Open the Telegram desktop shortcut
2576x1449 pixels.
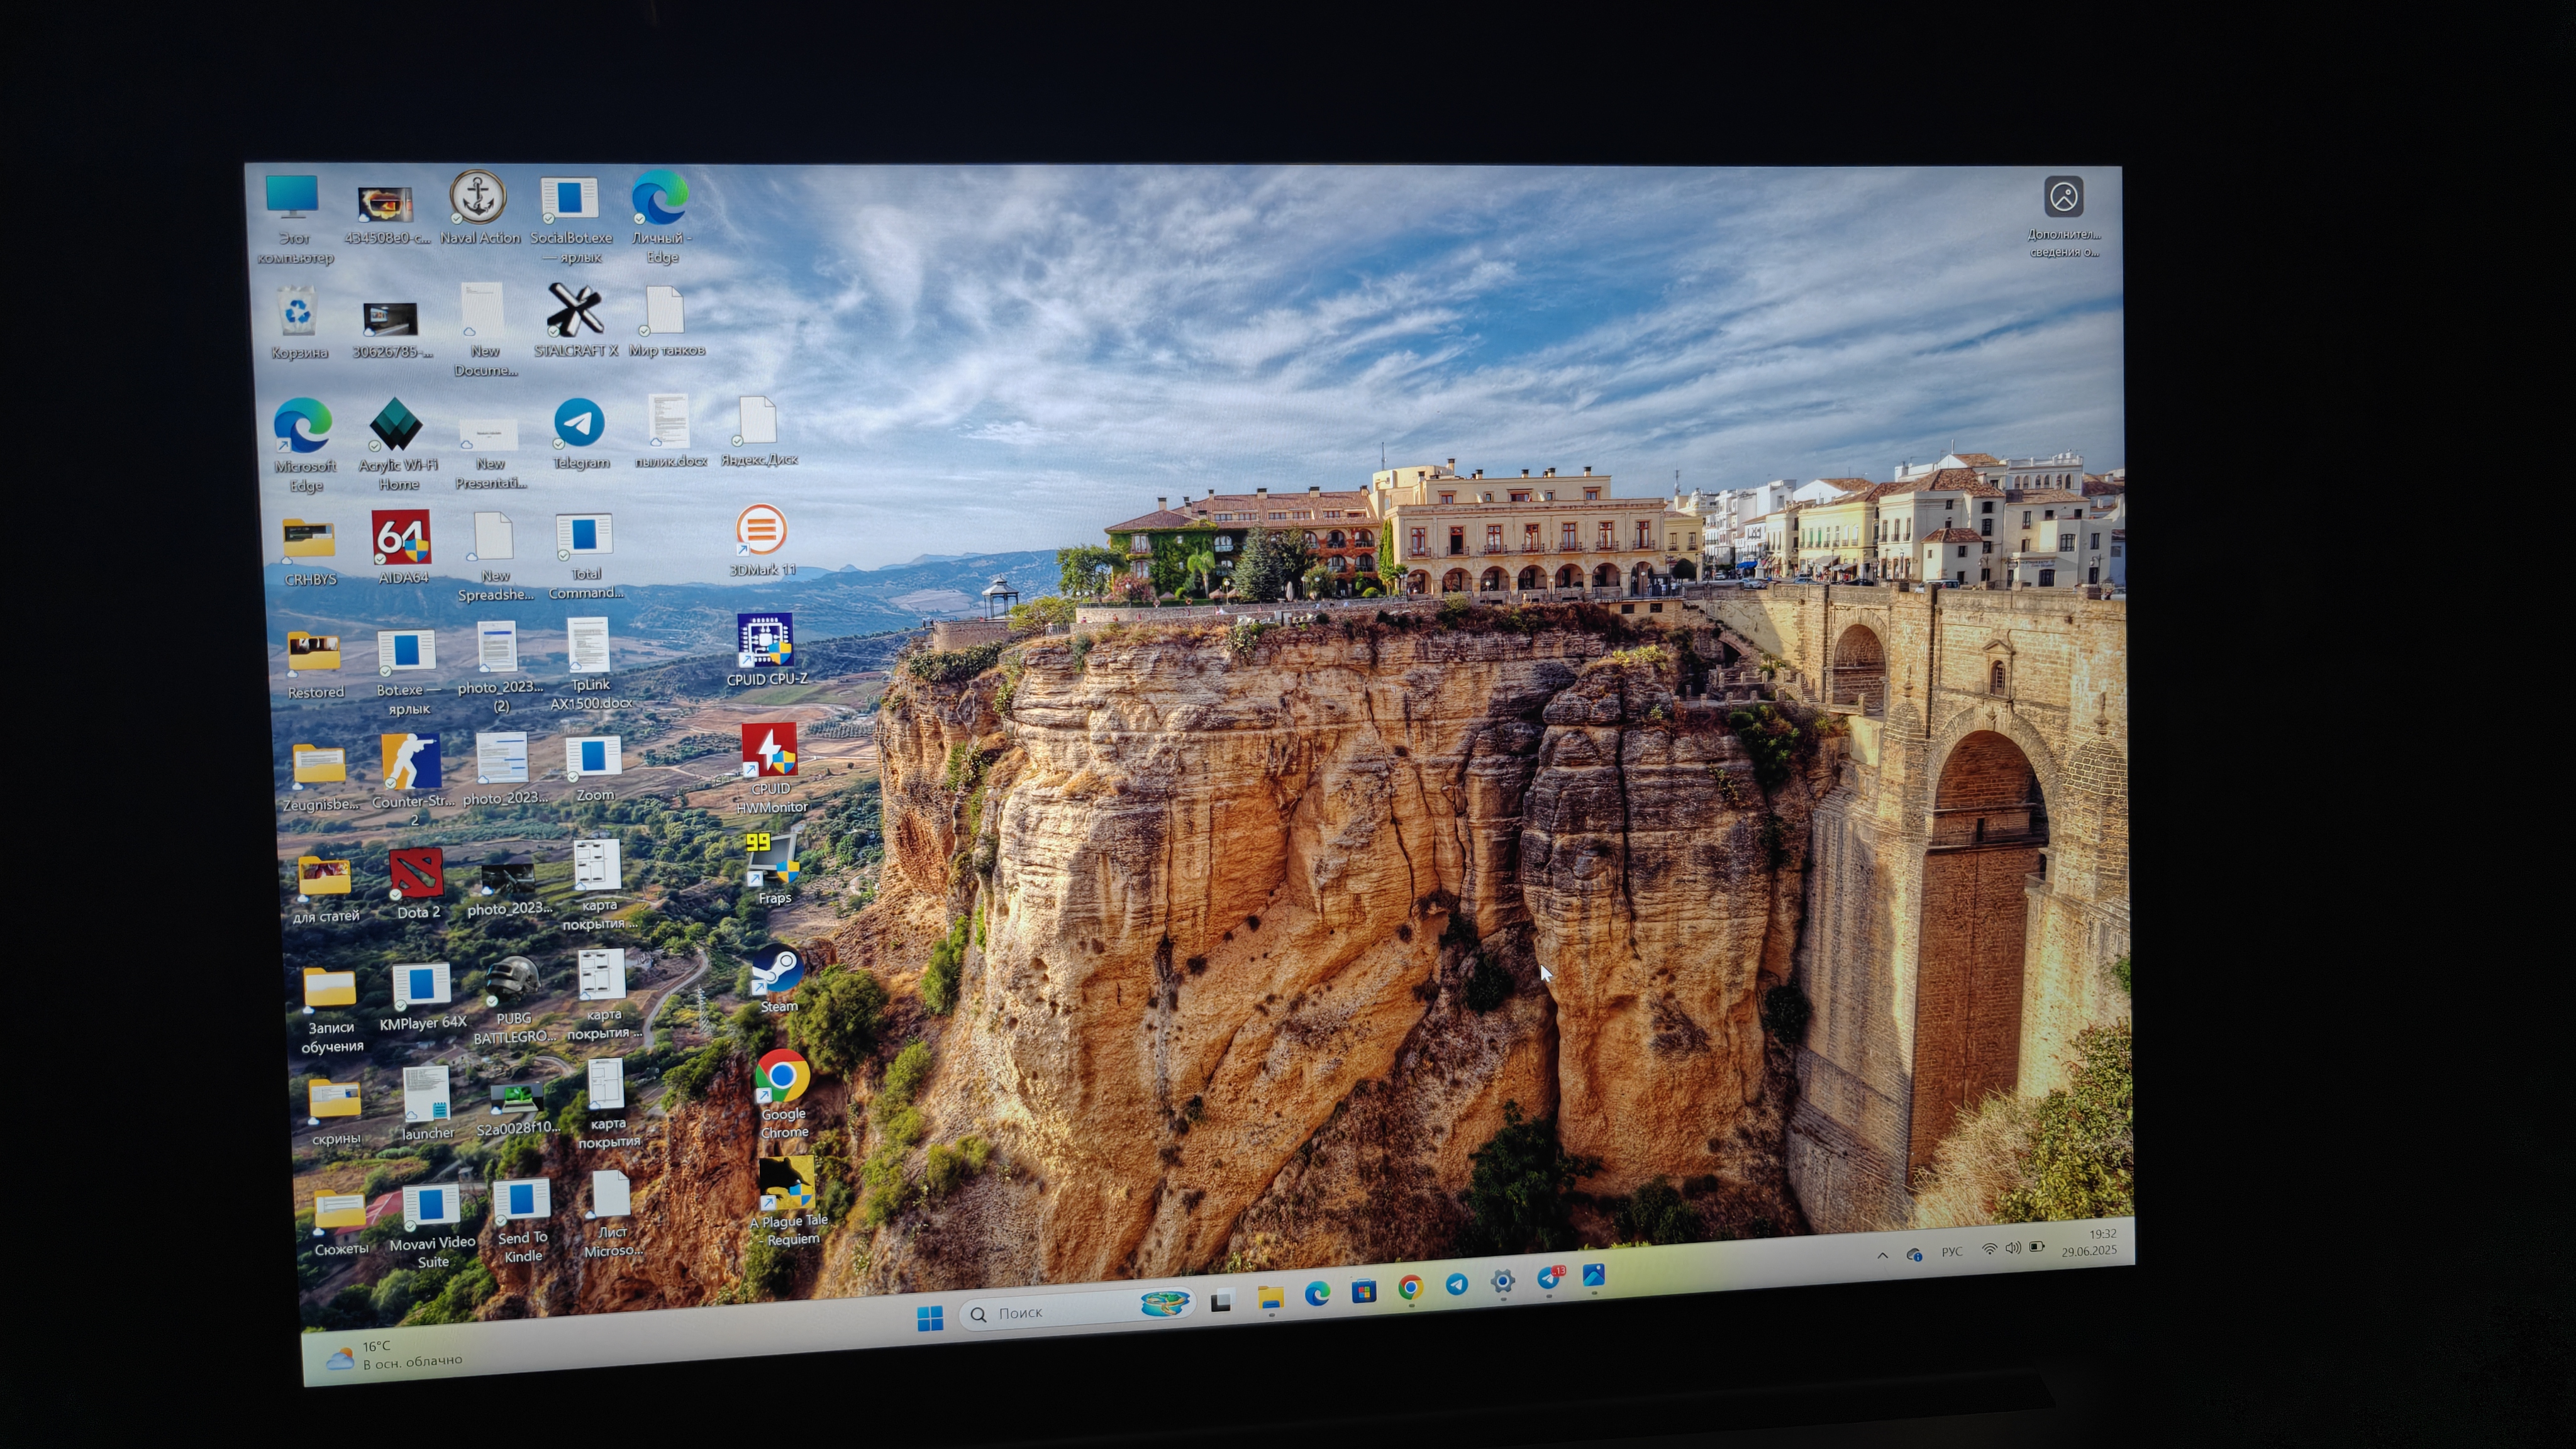(580, 434)
